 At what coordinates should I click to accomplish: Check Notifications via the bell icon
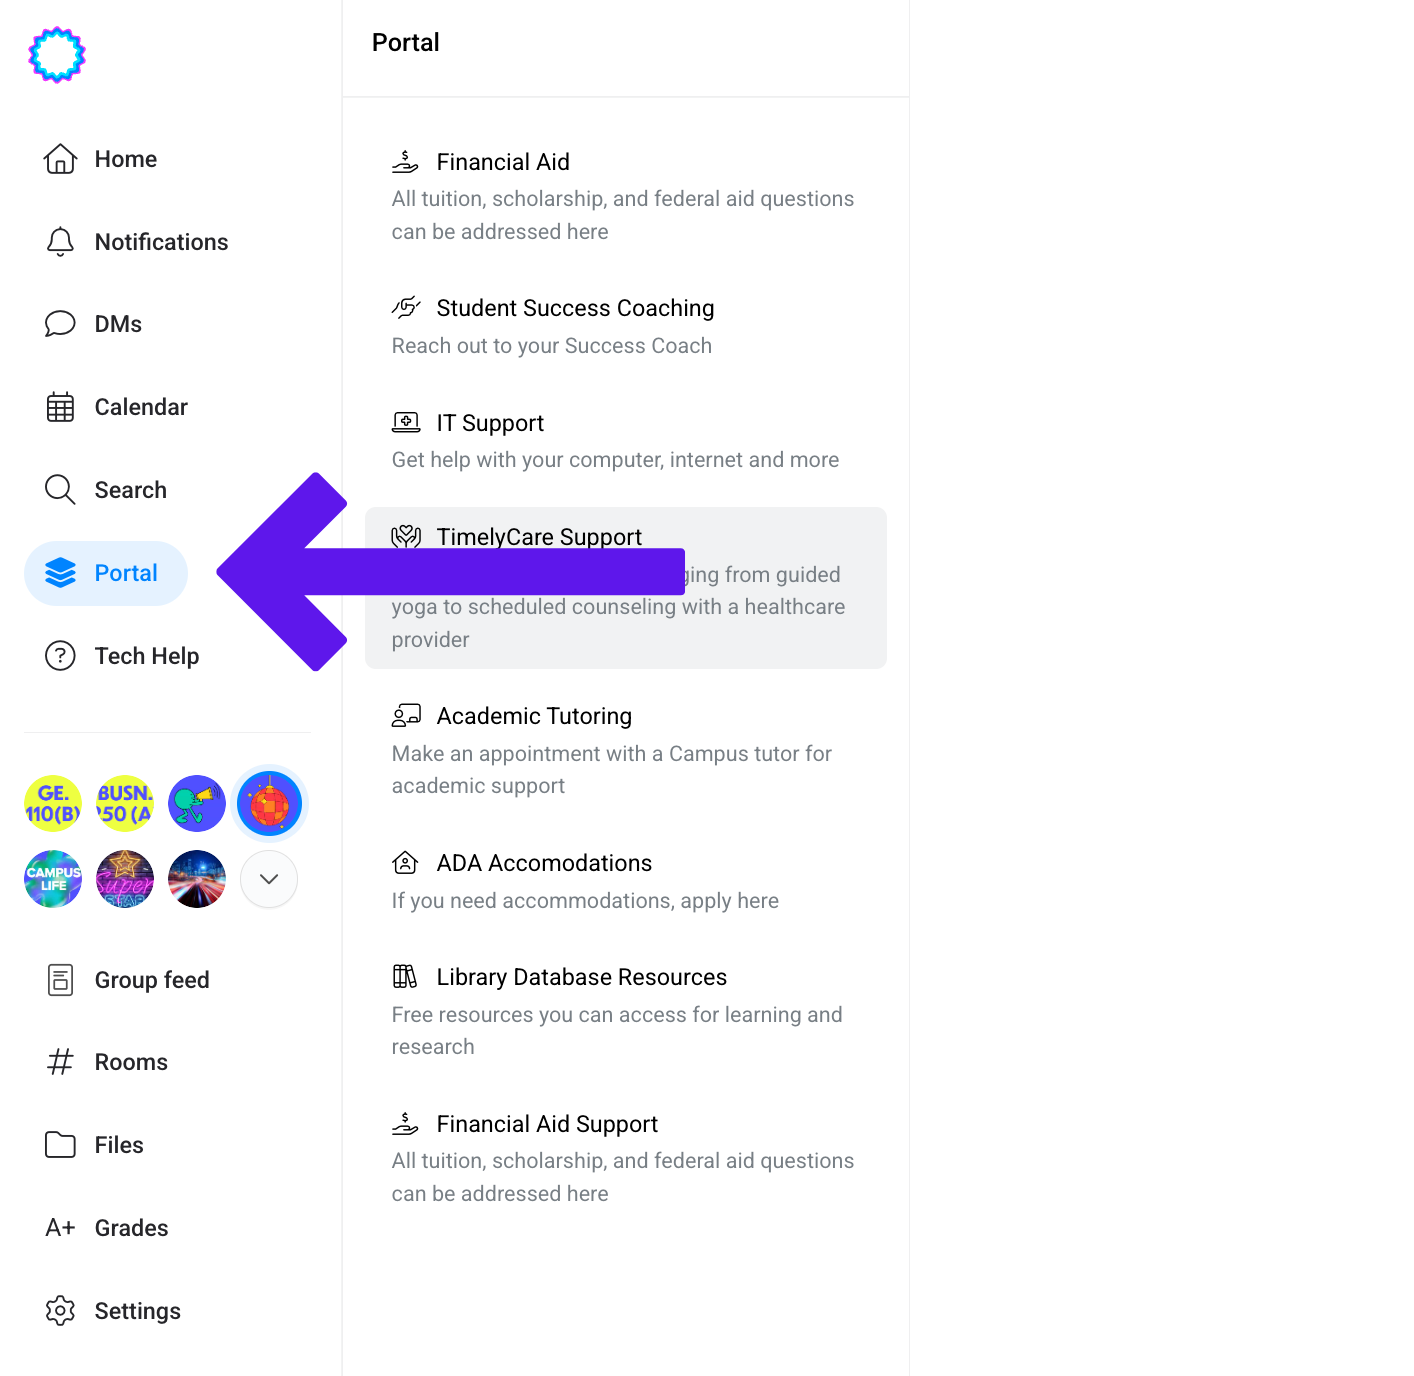160,242
